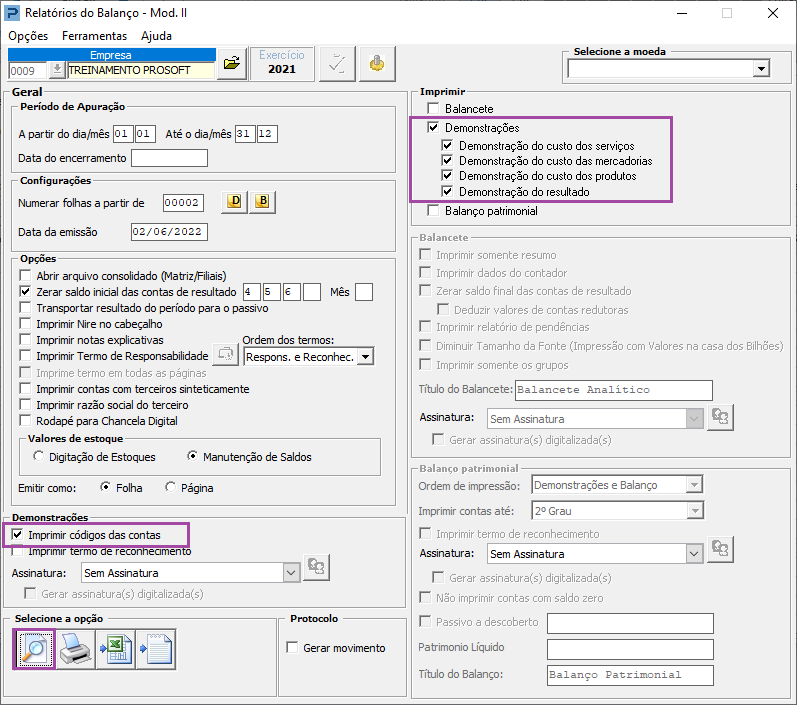Export report to Excel spreadsheet icon
797x705 pixels.
tap(116, 649)
